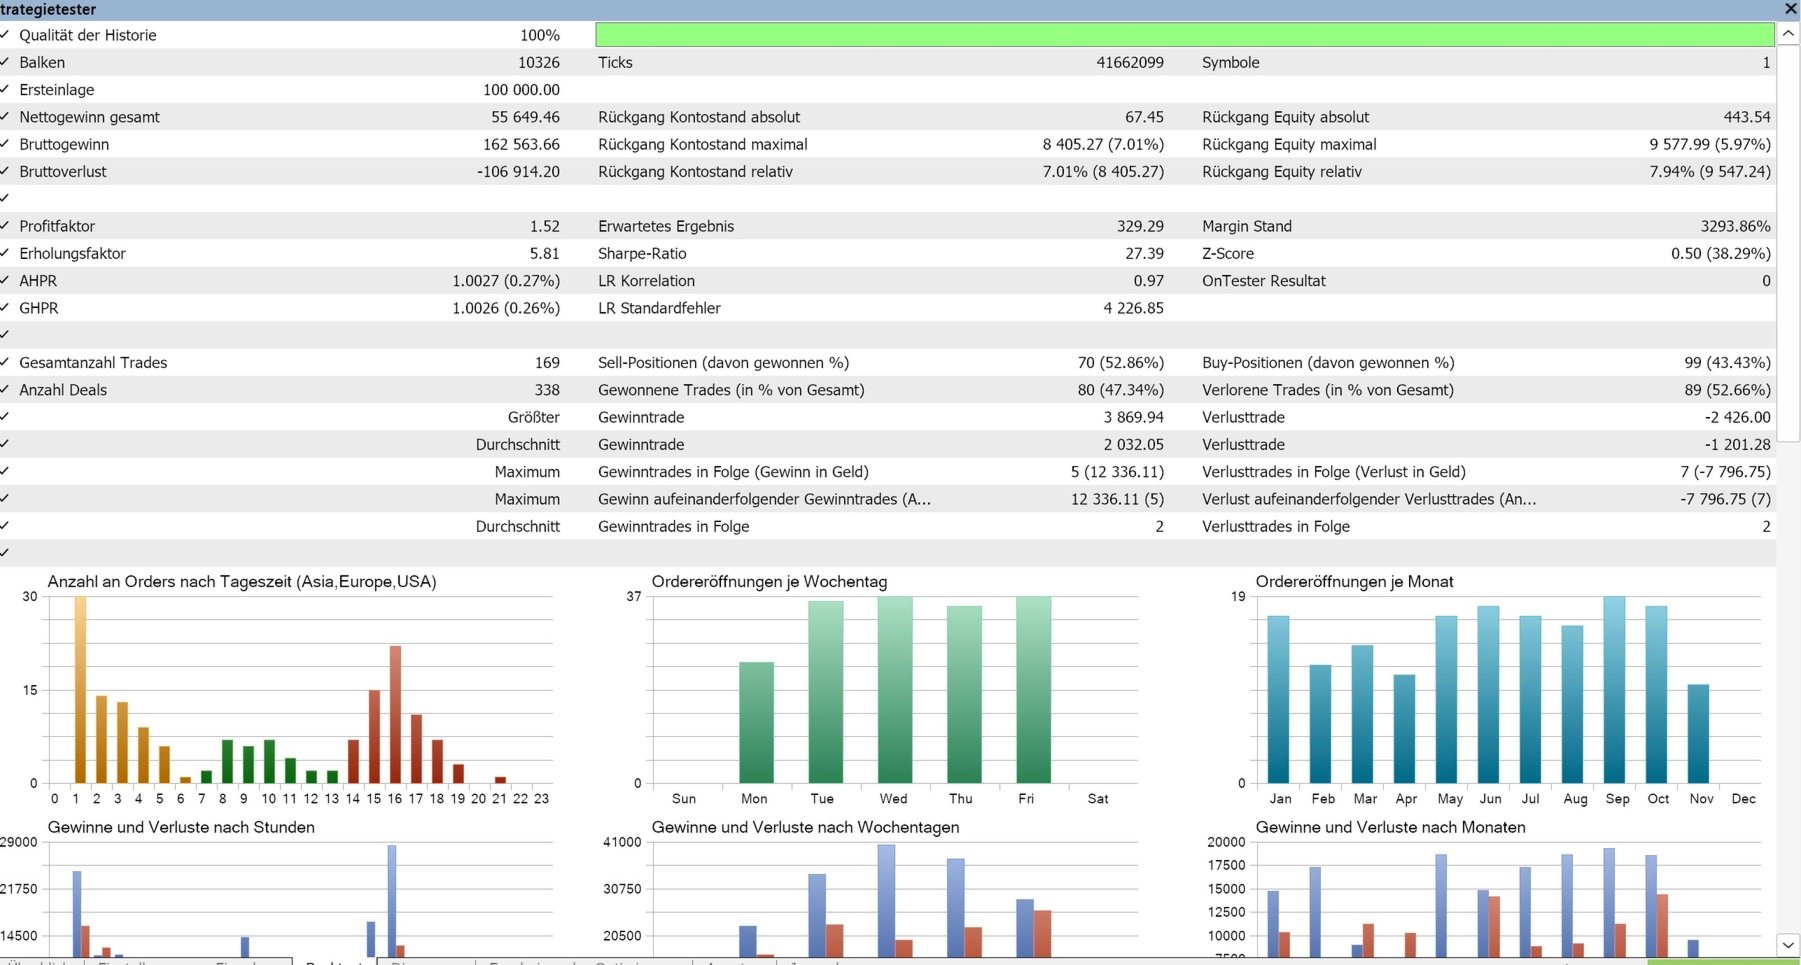This screenshot has width=1801, height=965.
Task: Click the Nov bar in Ordereröffnungen je Monat
Action: click(x=1698, y=734)
